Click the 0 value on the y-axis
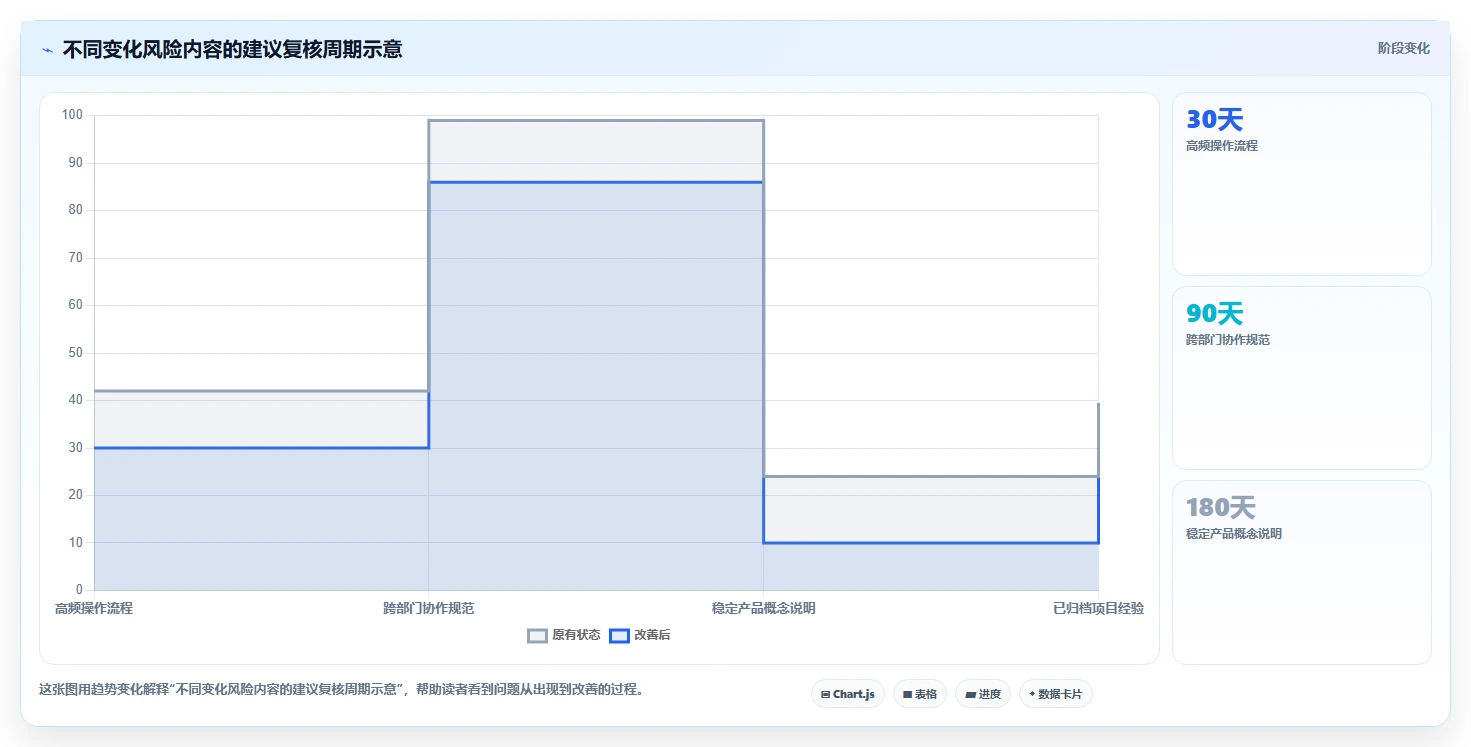This screenshot has height=747, width=1471. tap(79, 590)
